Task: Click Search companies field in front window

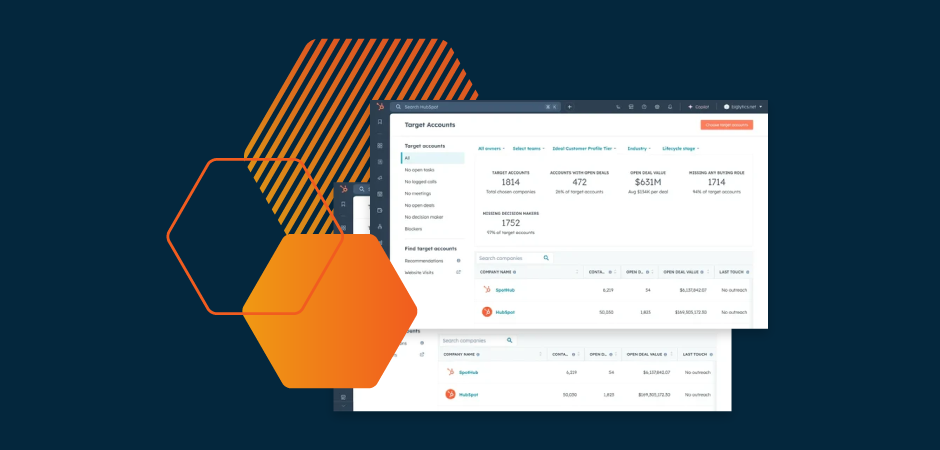Action: pos(514,258)
